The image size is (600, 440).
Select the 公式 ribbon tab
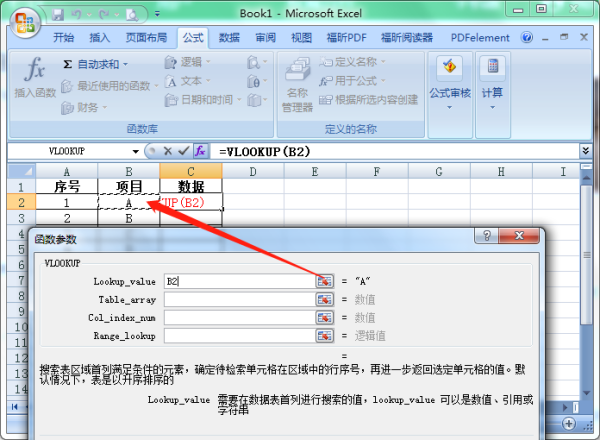(193, 37)
